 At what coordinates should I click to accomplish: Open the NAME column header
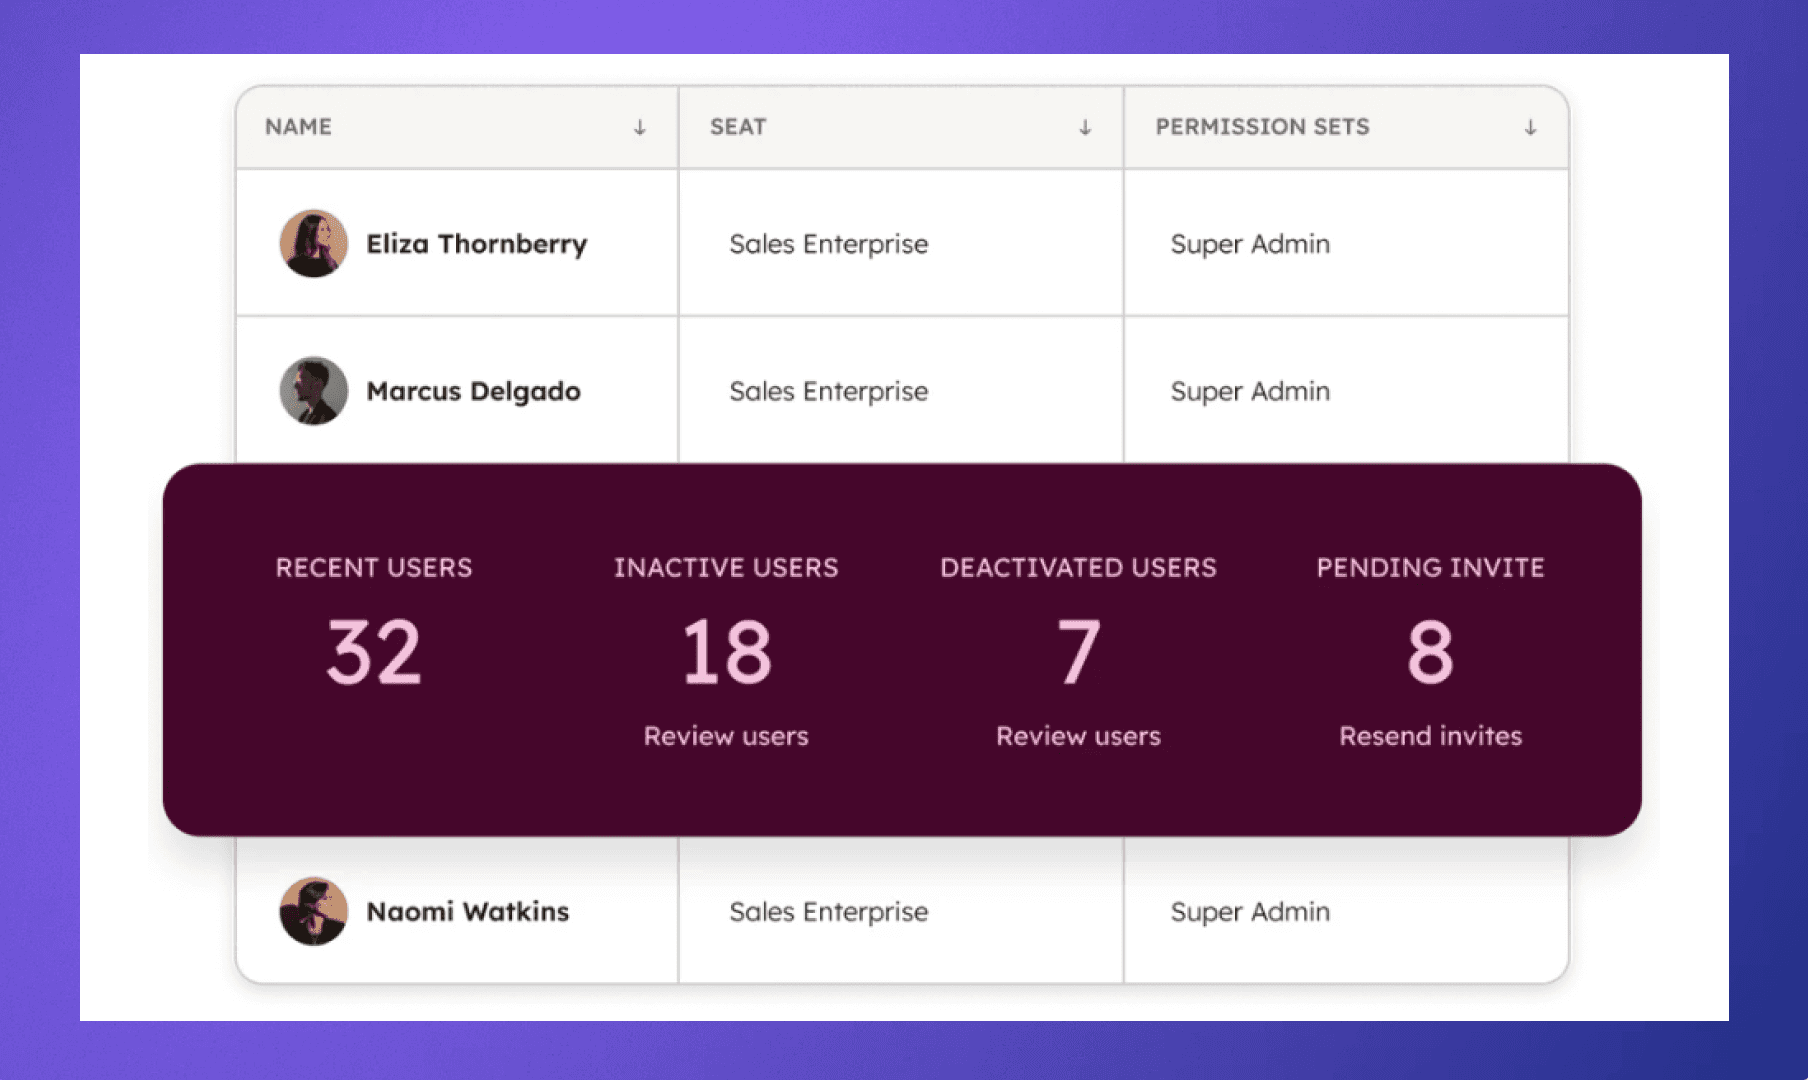coord(298,127)
